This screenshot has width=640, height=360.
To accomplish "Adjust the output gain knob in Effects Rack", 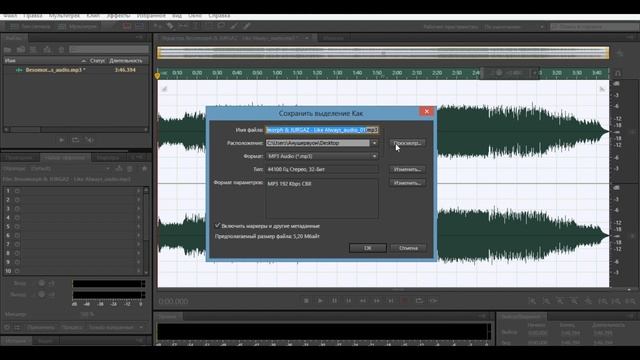I will (x=42, y=294).
